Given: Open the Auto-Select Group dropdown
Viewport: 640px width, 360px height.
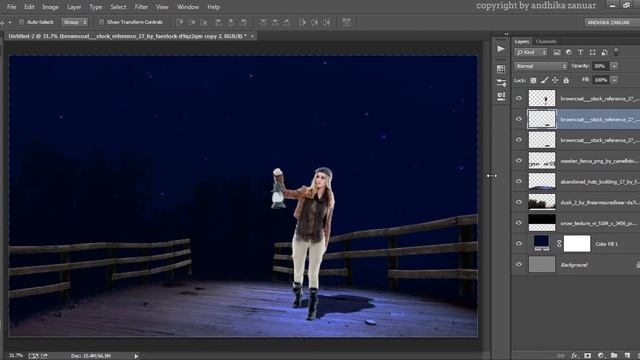Looking at the screenshot, I should click(75, 22).
